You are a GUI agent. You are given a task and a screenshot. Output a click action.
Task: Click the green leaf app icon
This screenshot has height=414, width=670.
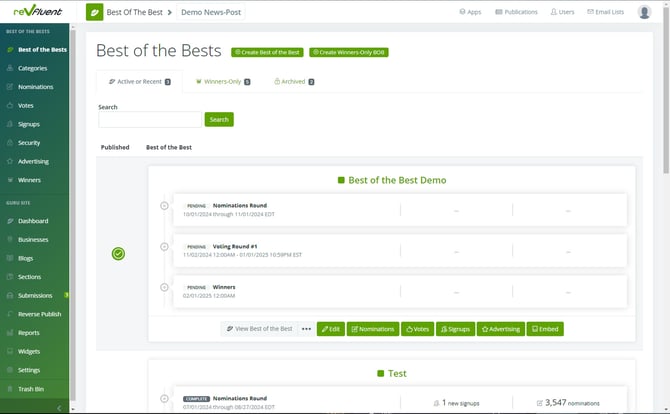click(94, 12)
